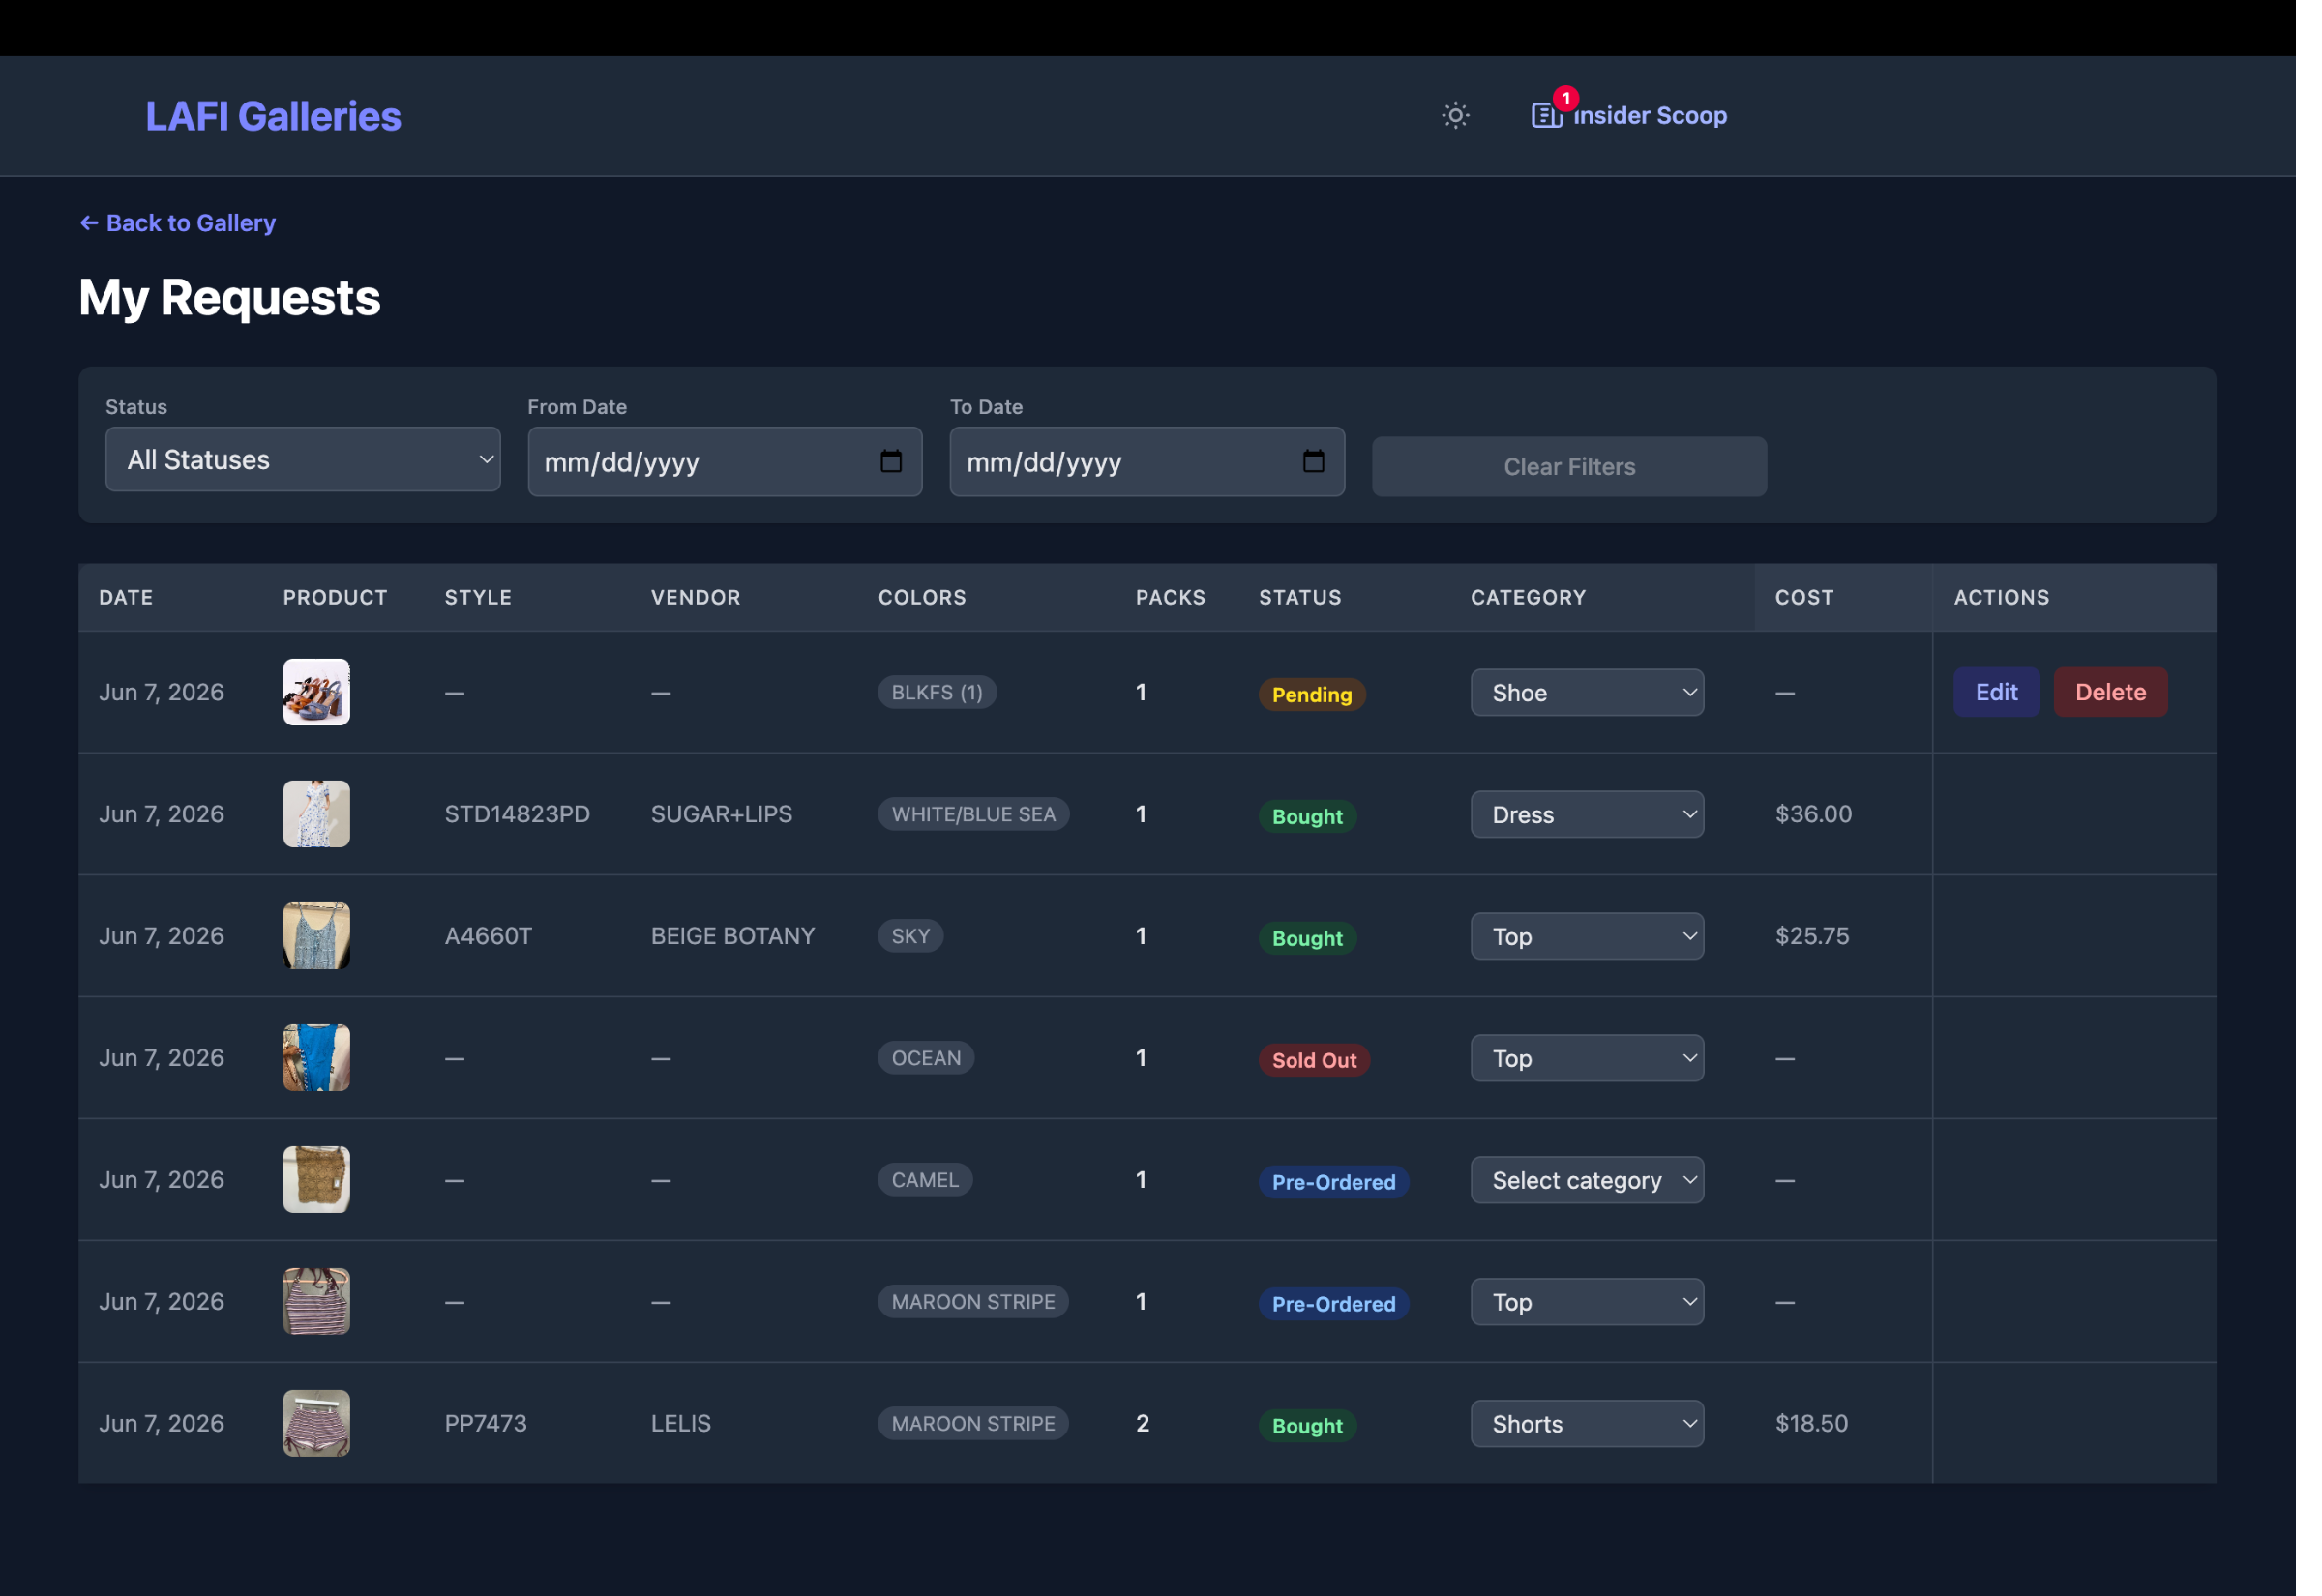Click the OCEAN color tag
The image size is (2322, 1596).
tap(926, 1059)
